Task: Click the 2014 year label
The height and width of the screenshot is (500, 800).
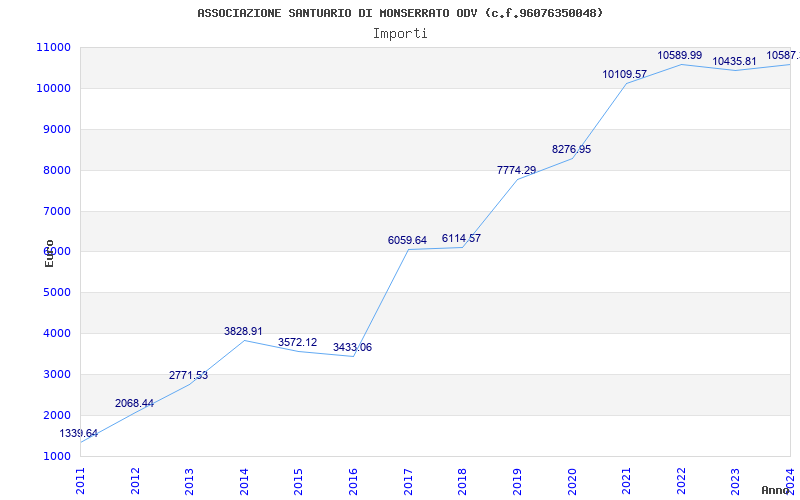Action: [244, 481]
